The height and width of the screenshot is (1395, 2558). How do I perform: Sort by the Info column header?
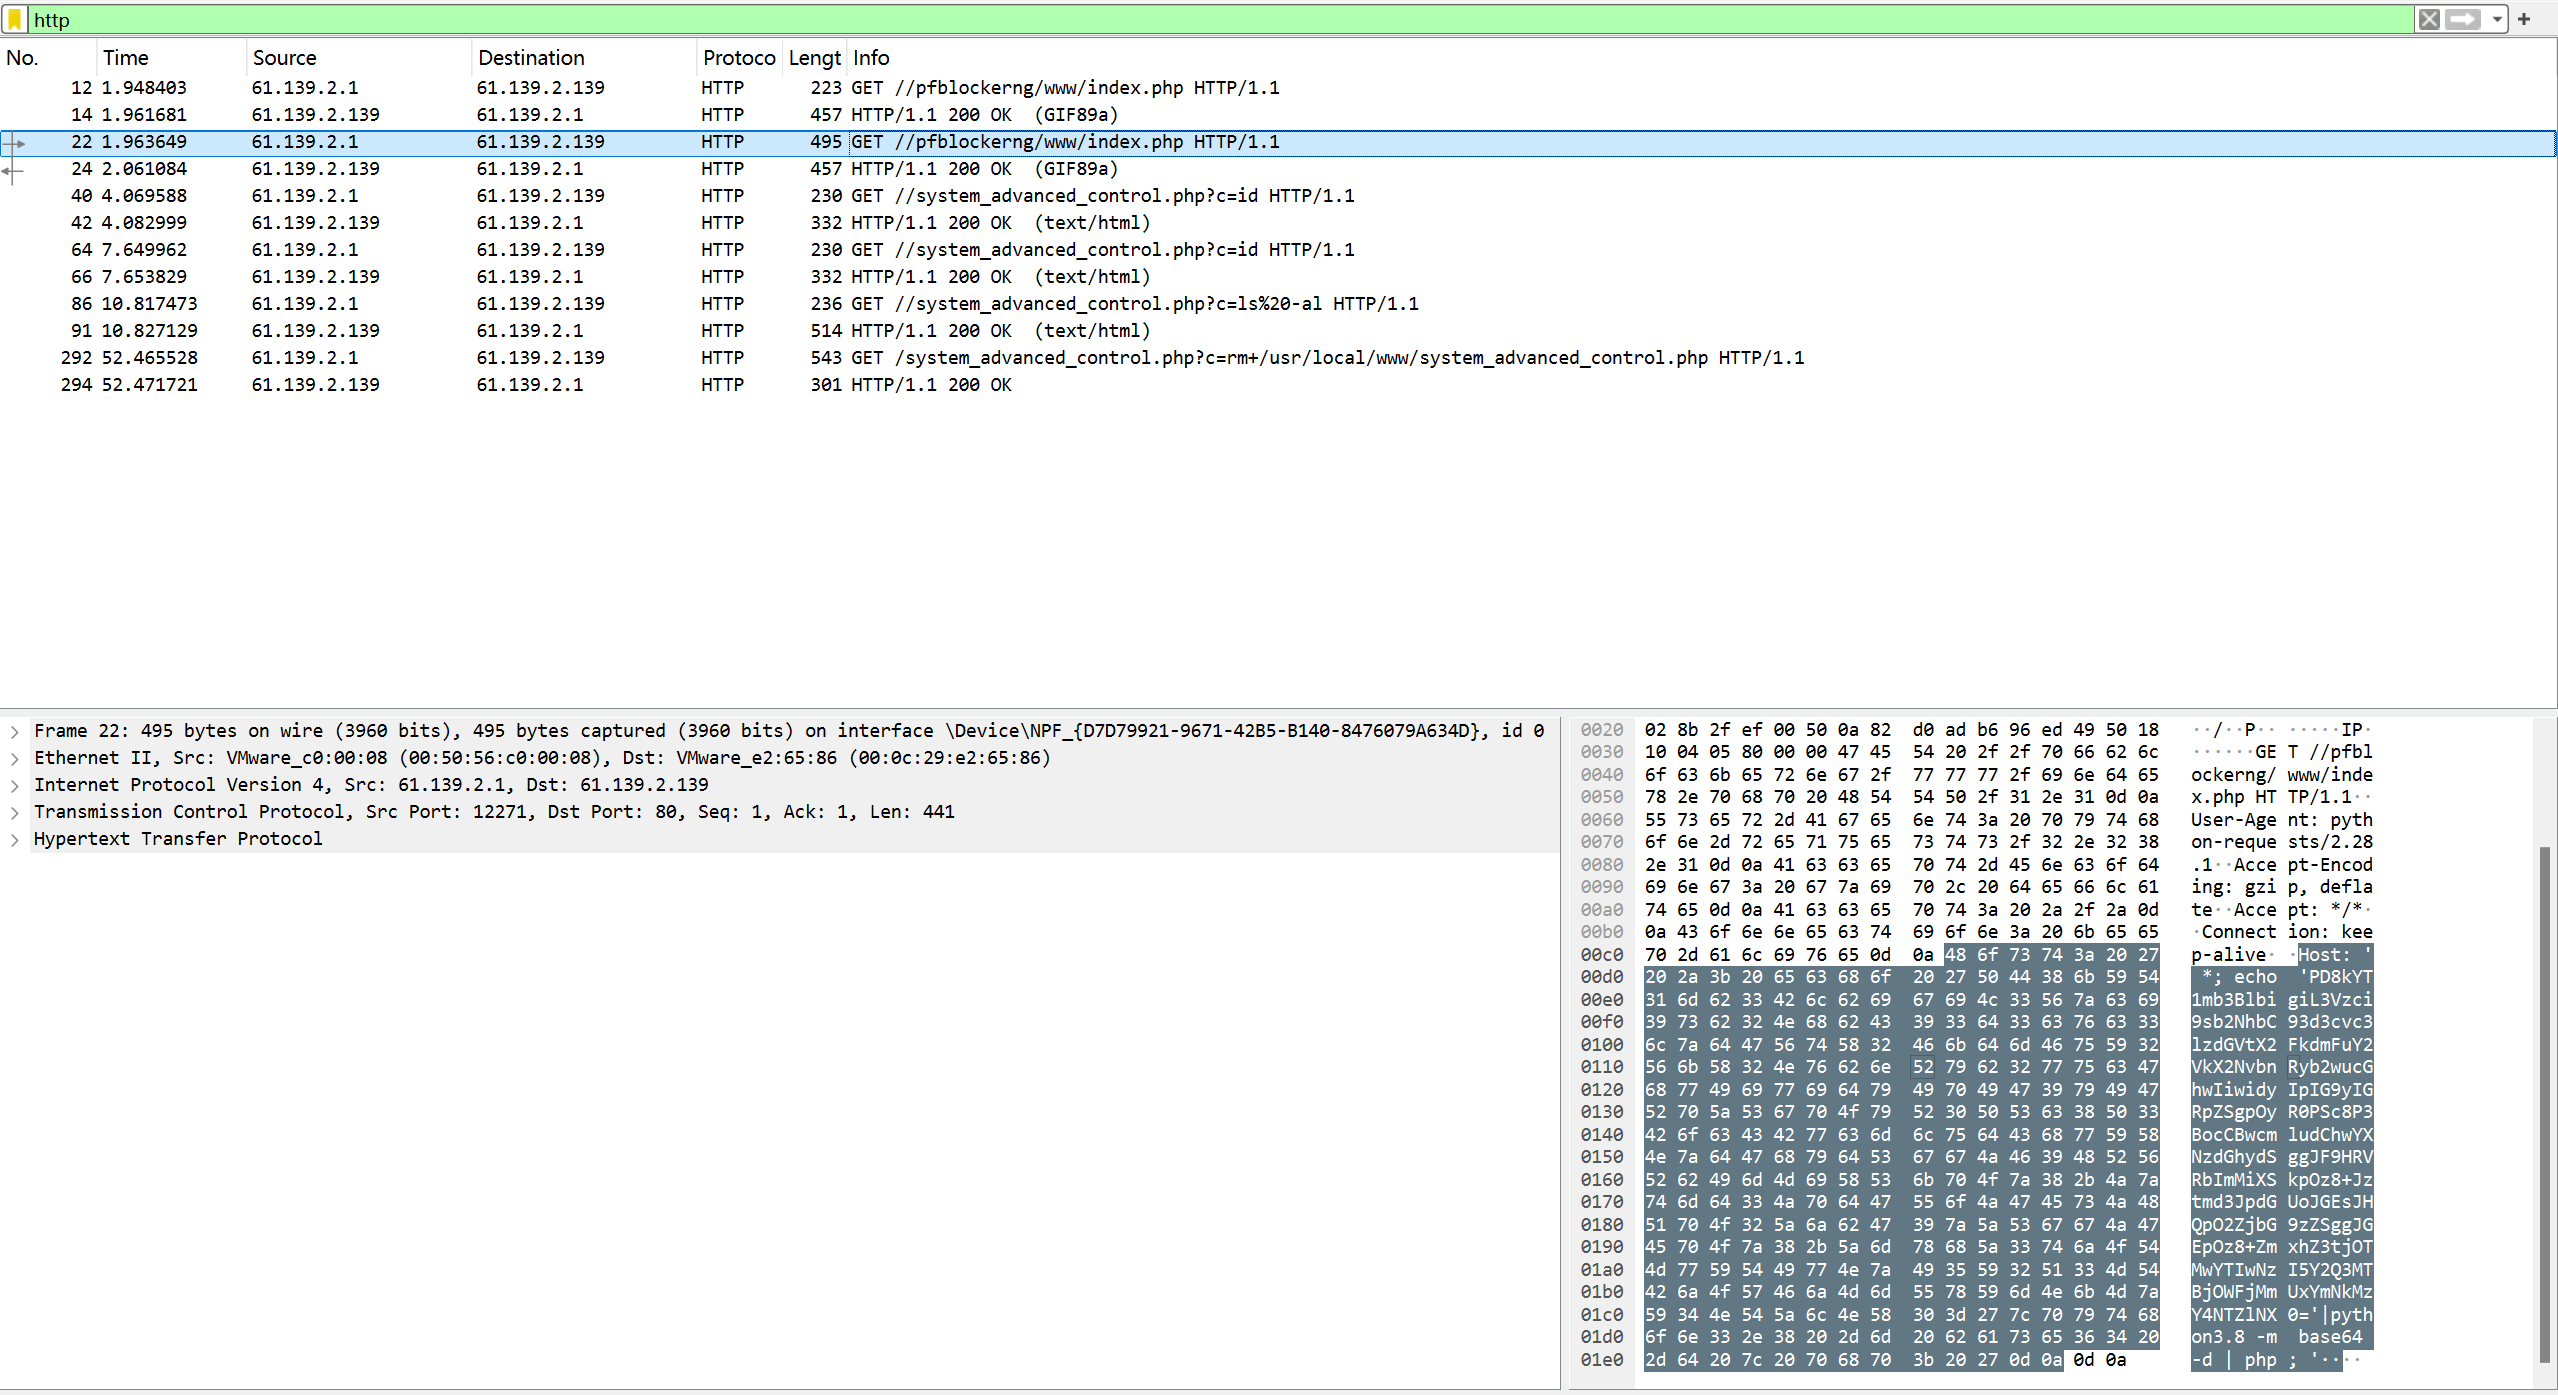tap(871, 58)
